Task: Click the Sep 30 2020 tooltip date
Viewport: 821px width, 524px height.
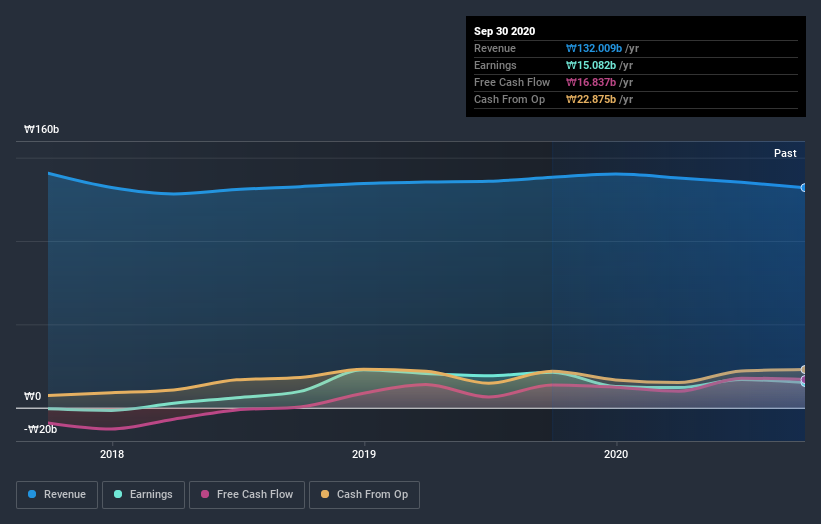Action: 505,31
